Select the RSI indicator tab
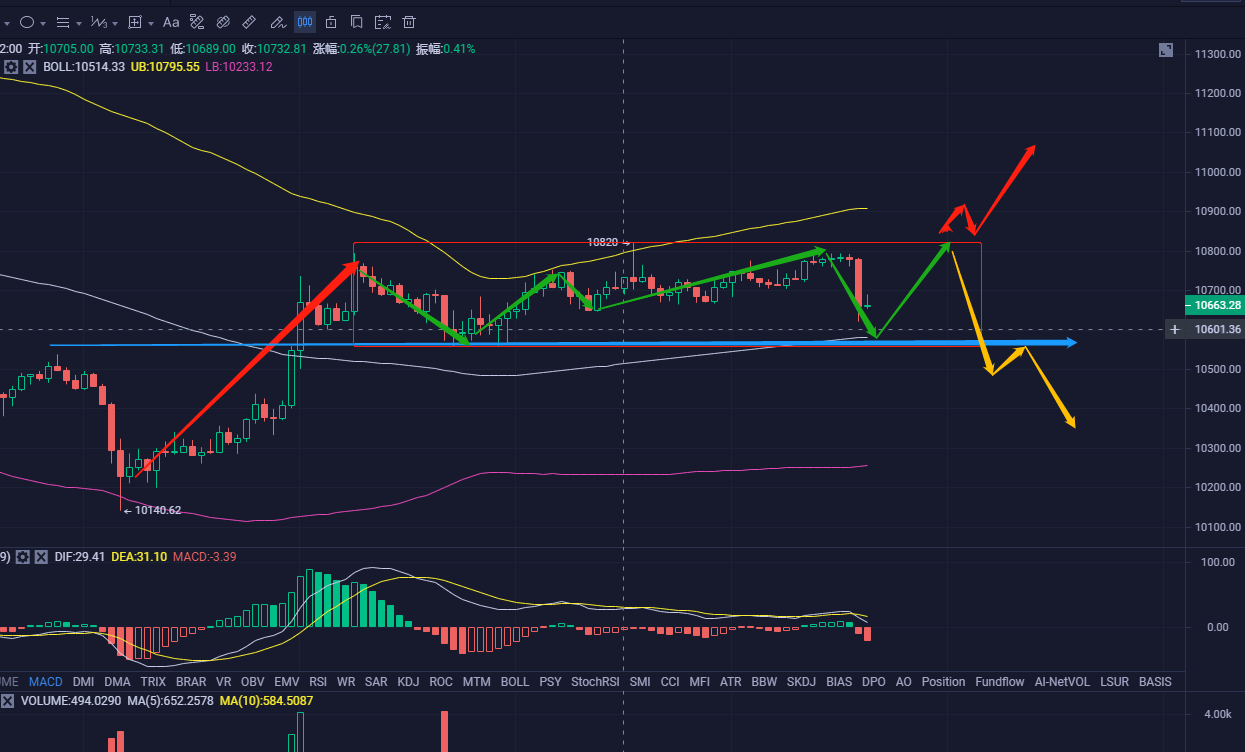Screen dimensions: 1245x752 click(318, 682)
